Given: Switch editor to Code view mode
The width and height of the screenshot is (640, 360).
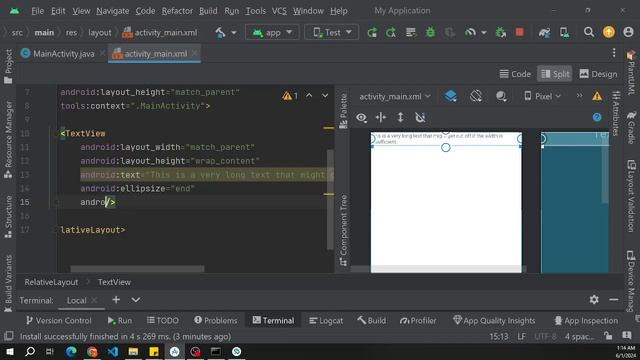Looking at the screenshot, I should 515,74.
